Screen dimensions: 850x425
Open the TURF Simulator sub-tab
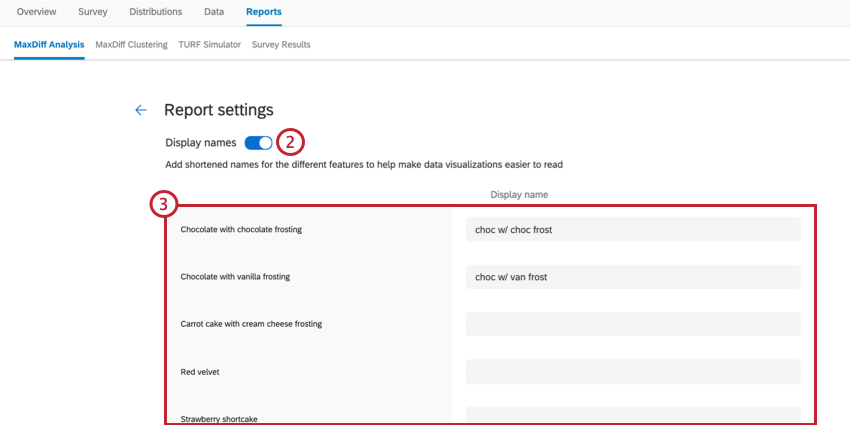click(x=209, y=45)
